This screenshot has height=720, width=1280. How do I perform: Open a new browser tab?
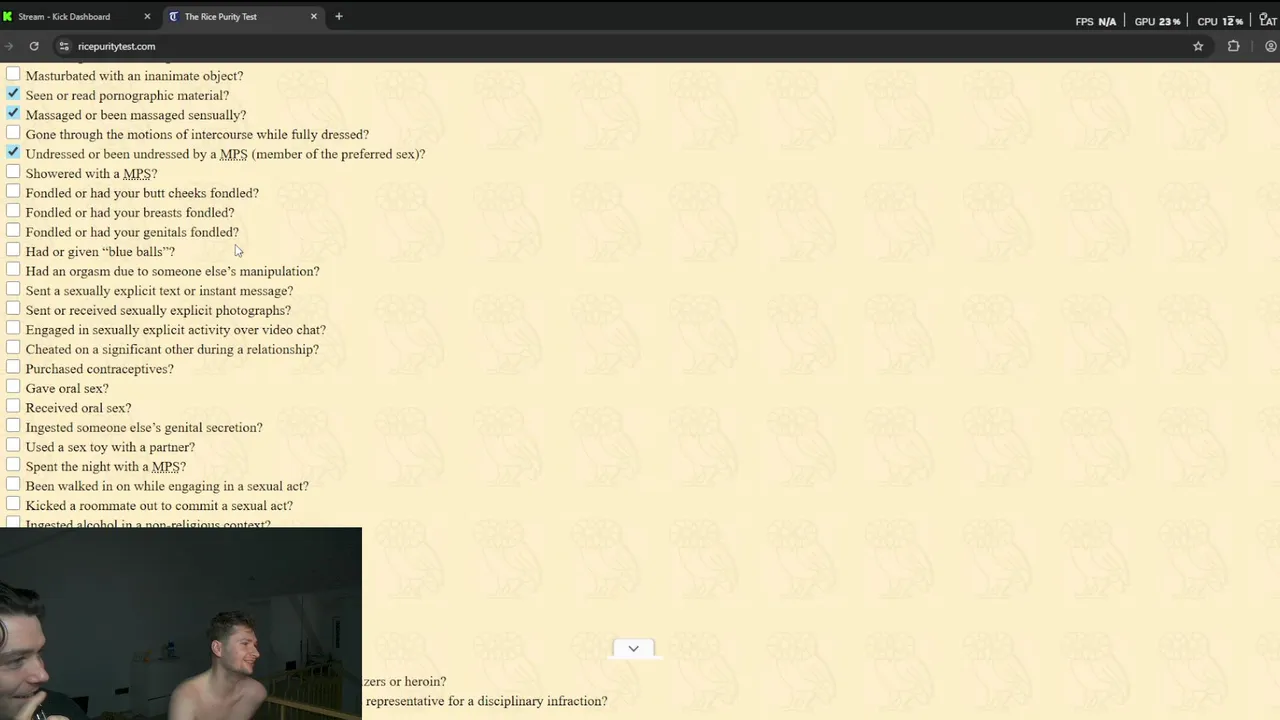[339, 16]
